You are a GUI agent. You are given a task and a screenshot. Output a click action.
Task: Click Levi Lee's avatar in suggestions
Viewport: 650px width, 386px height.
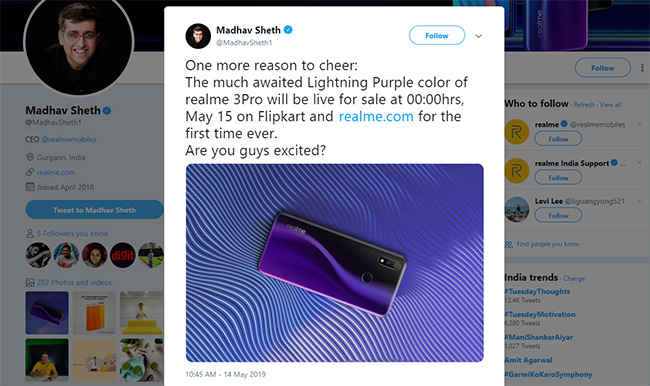click(517, 209)
